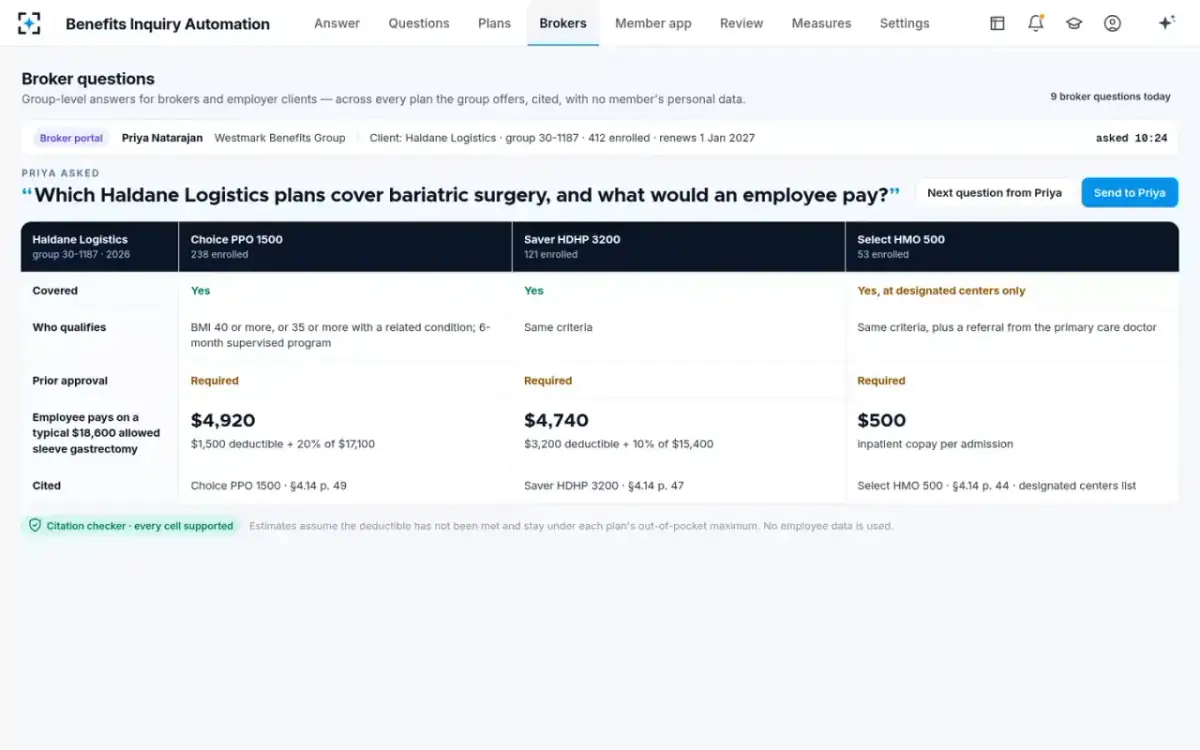Click Same criteria plus referral text

[1007, 327]
